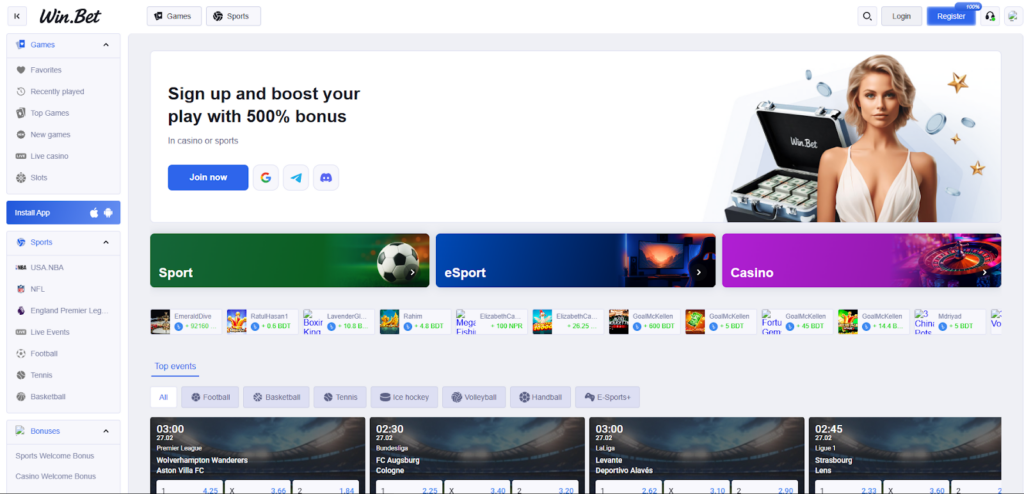Click the Slots icon in sidebar
The width and height of the screenshot is (1024, 494).
pos(20,178)
